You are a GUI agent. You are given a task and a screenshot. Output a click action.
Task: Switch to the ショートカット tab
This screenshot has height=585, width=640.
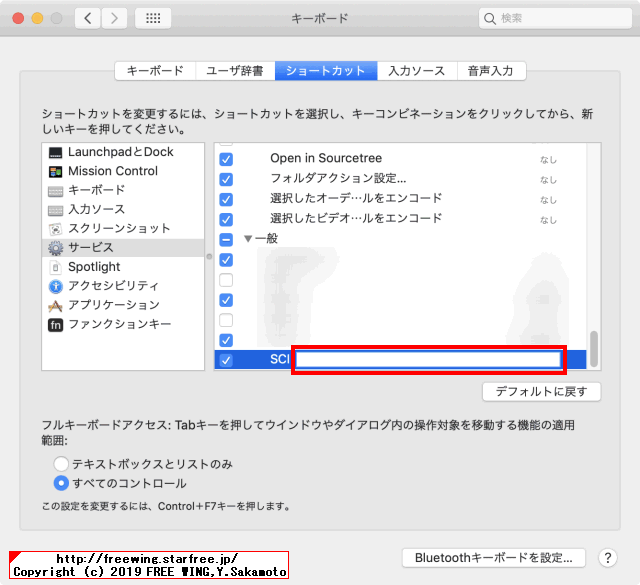(326, 71)
